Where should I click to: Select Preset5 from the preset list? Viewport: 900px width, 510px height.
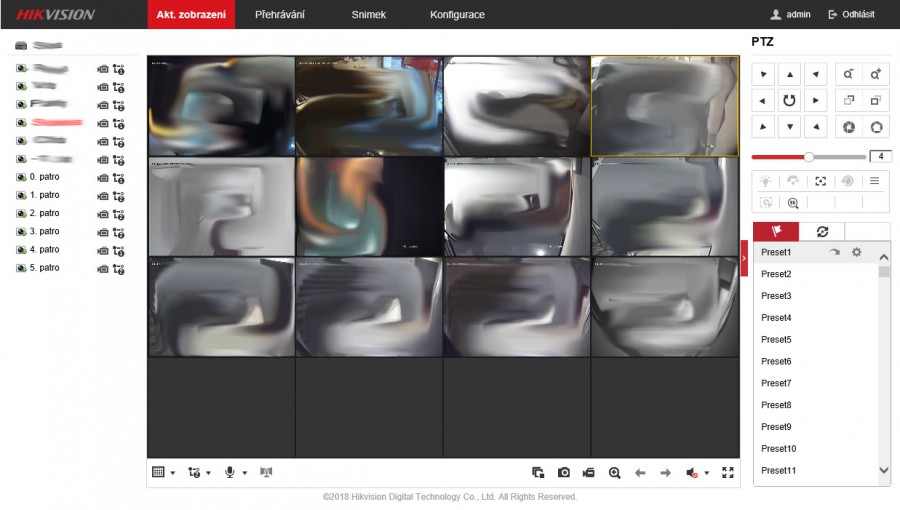click(776, 340)
